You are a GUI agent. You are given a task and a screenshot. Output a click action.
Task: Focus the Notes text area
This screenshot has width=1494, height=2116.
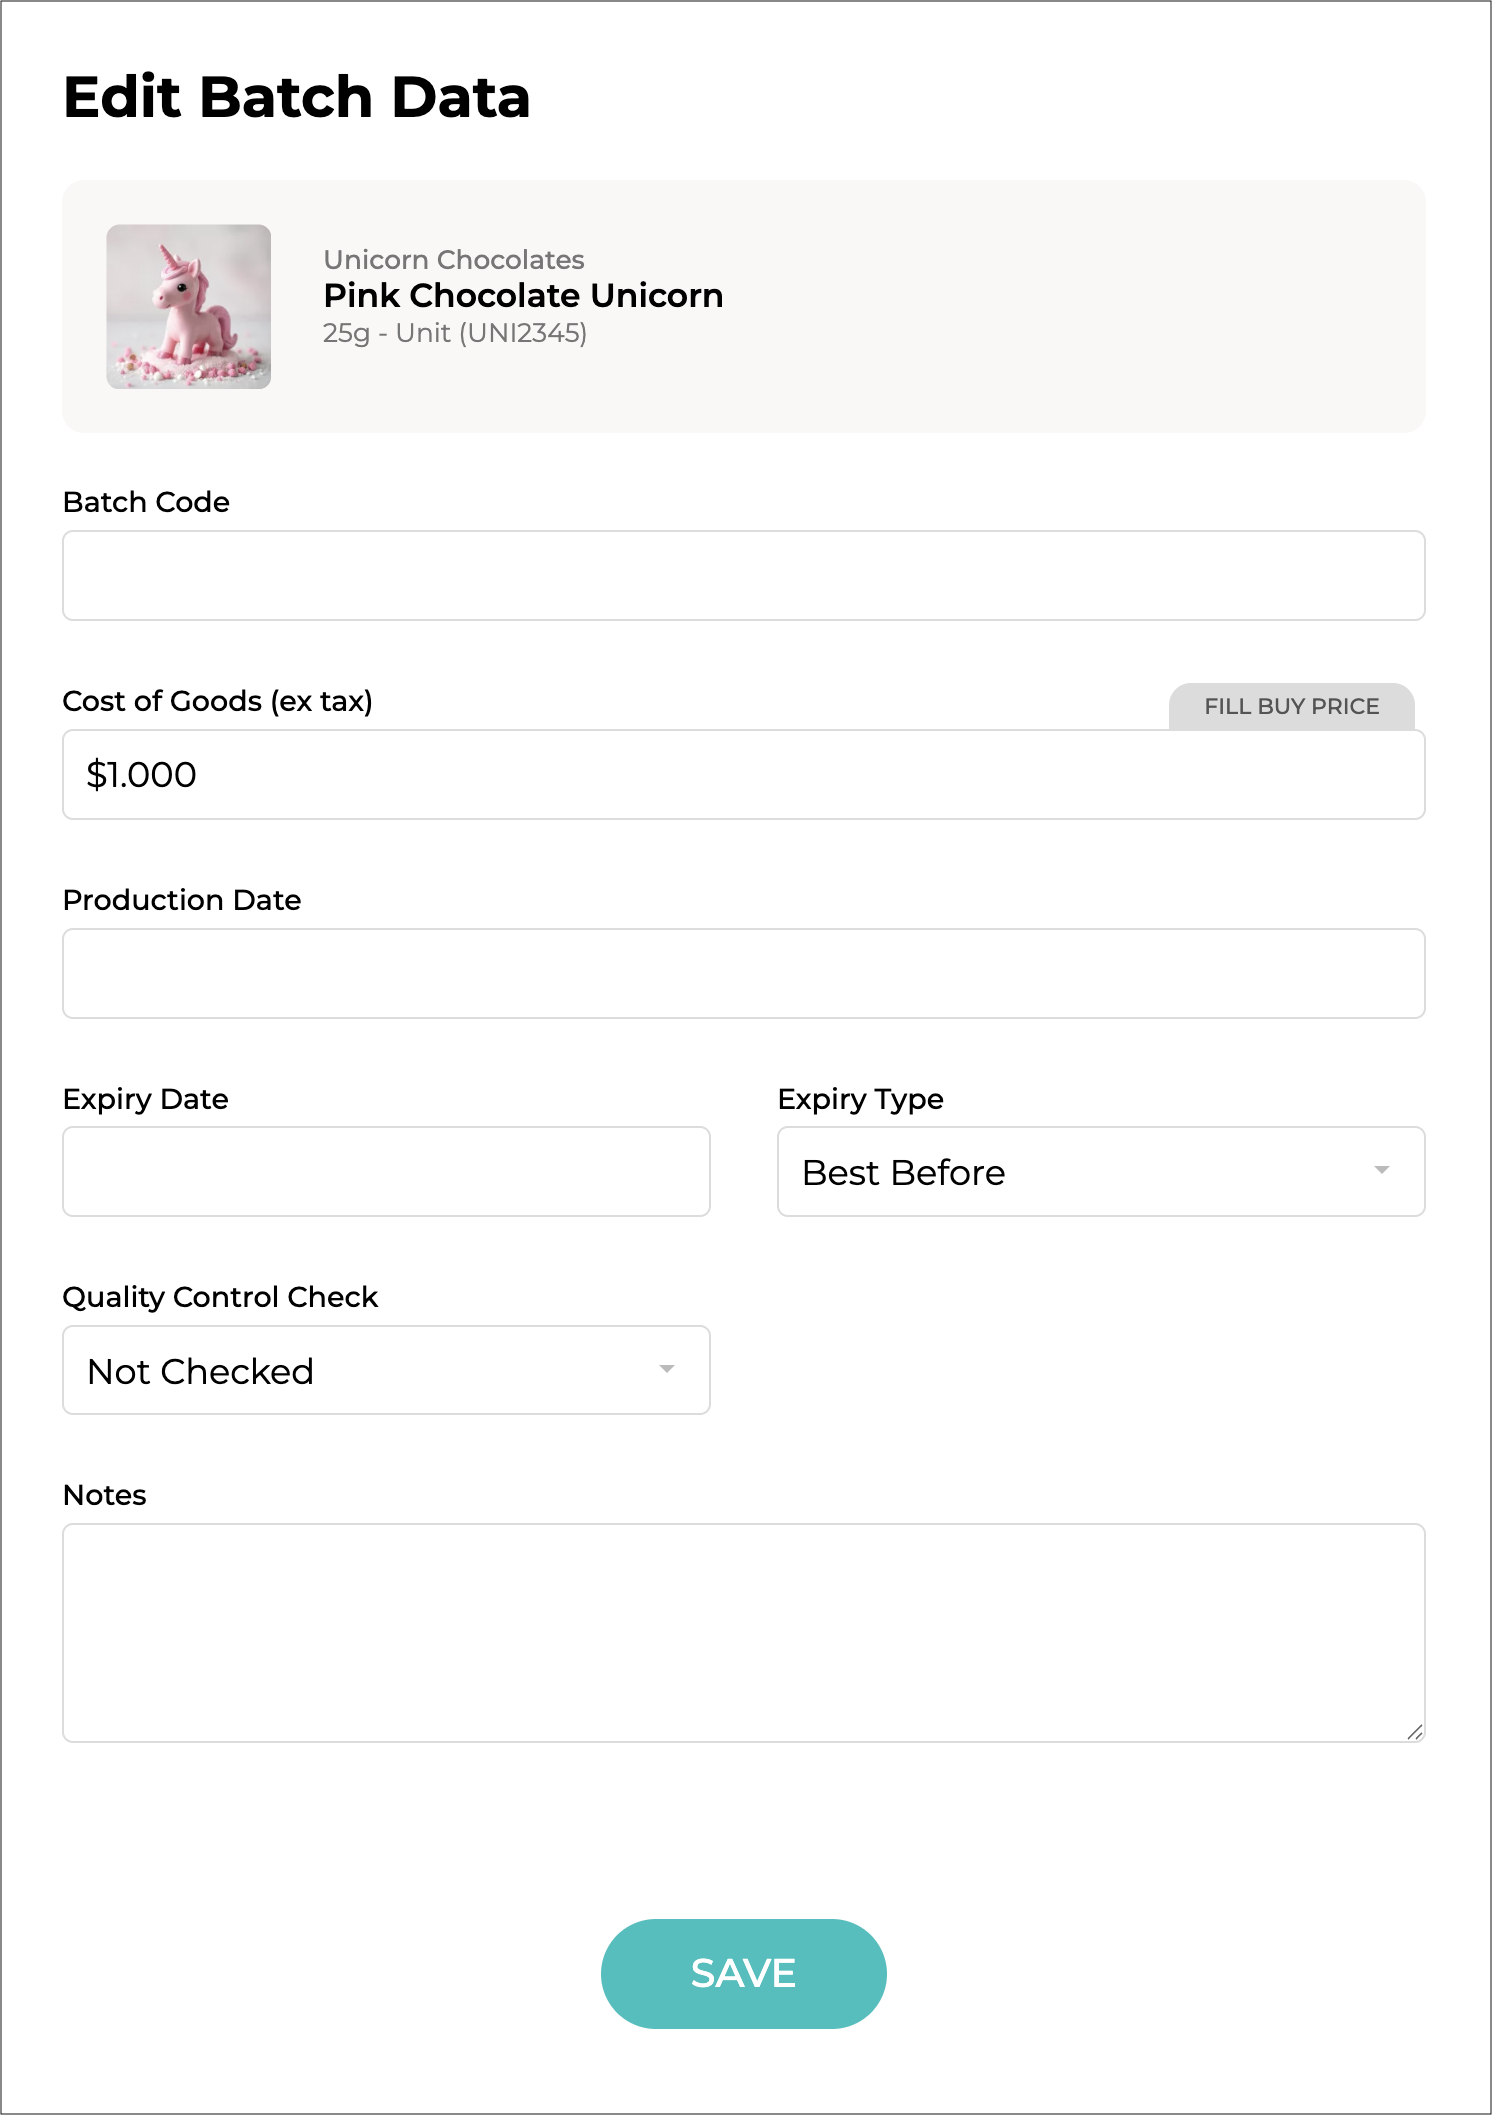[x=743, y=1632]
